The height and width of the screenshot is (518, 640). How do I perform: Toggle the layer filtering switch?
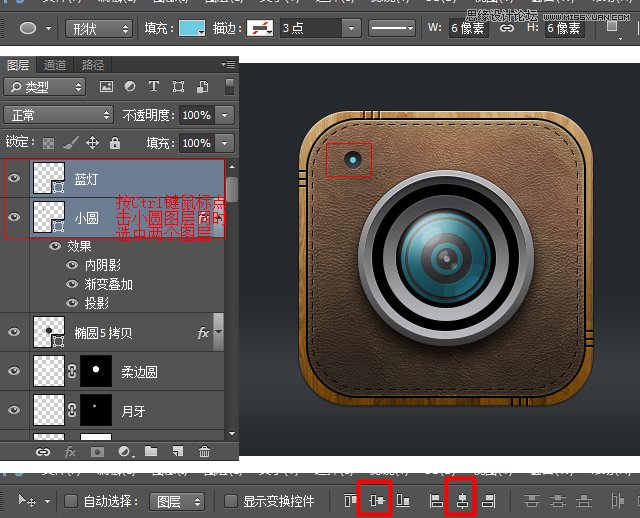(x=230, y=87)
